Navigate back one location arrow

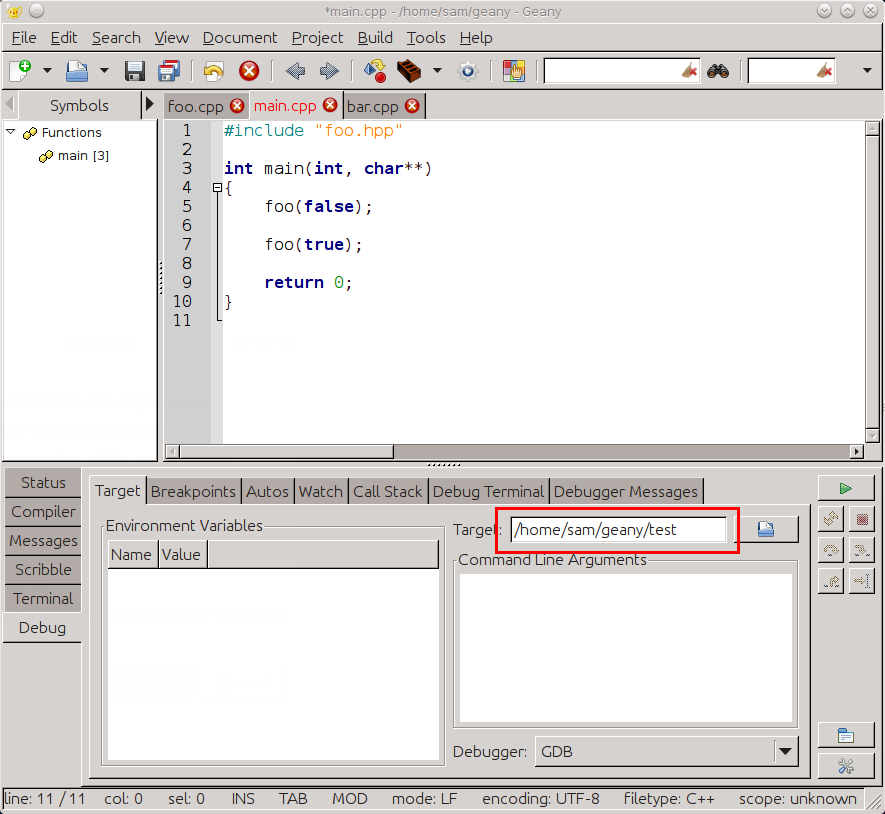tap(295, 71)
